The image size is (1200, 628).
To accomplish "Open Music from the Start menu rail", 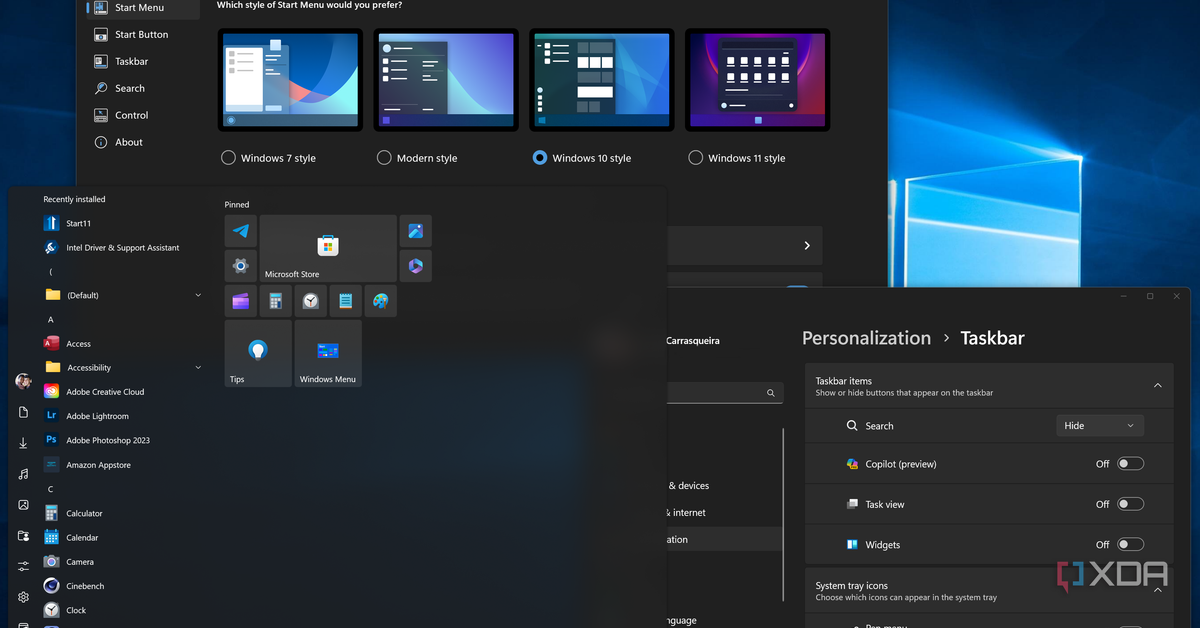I will tap(23, 474).
